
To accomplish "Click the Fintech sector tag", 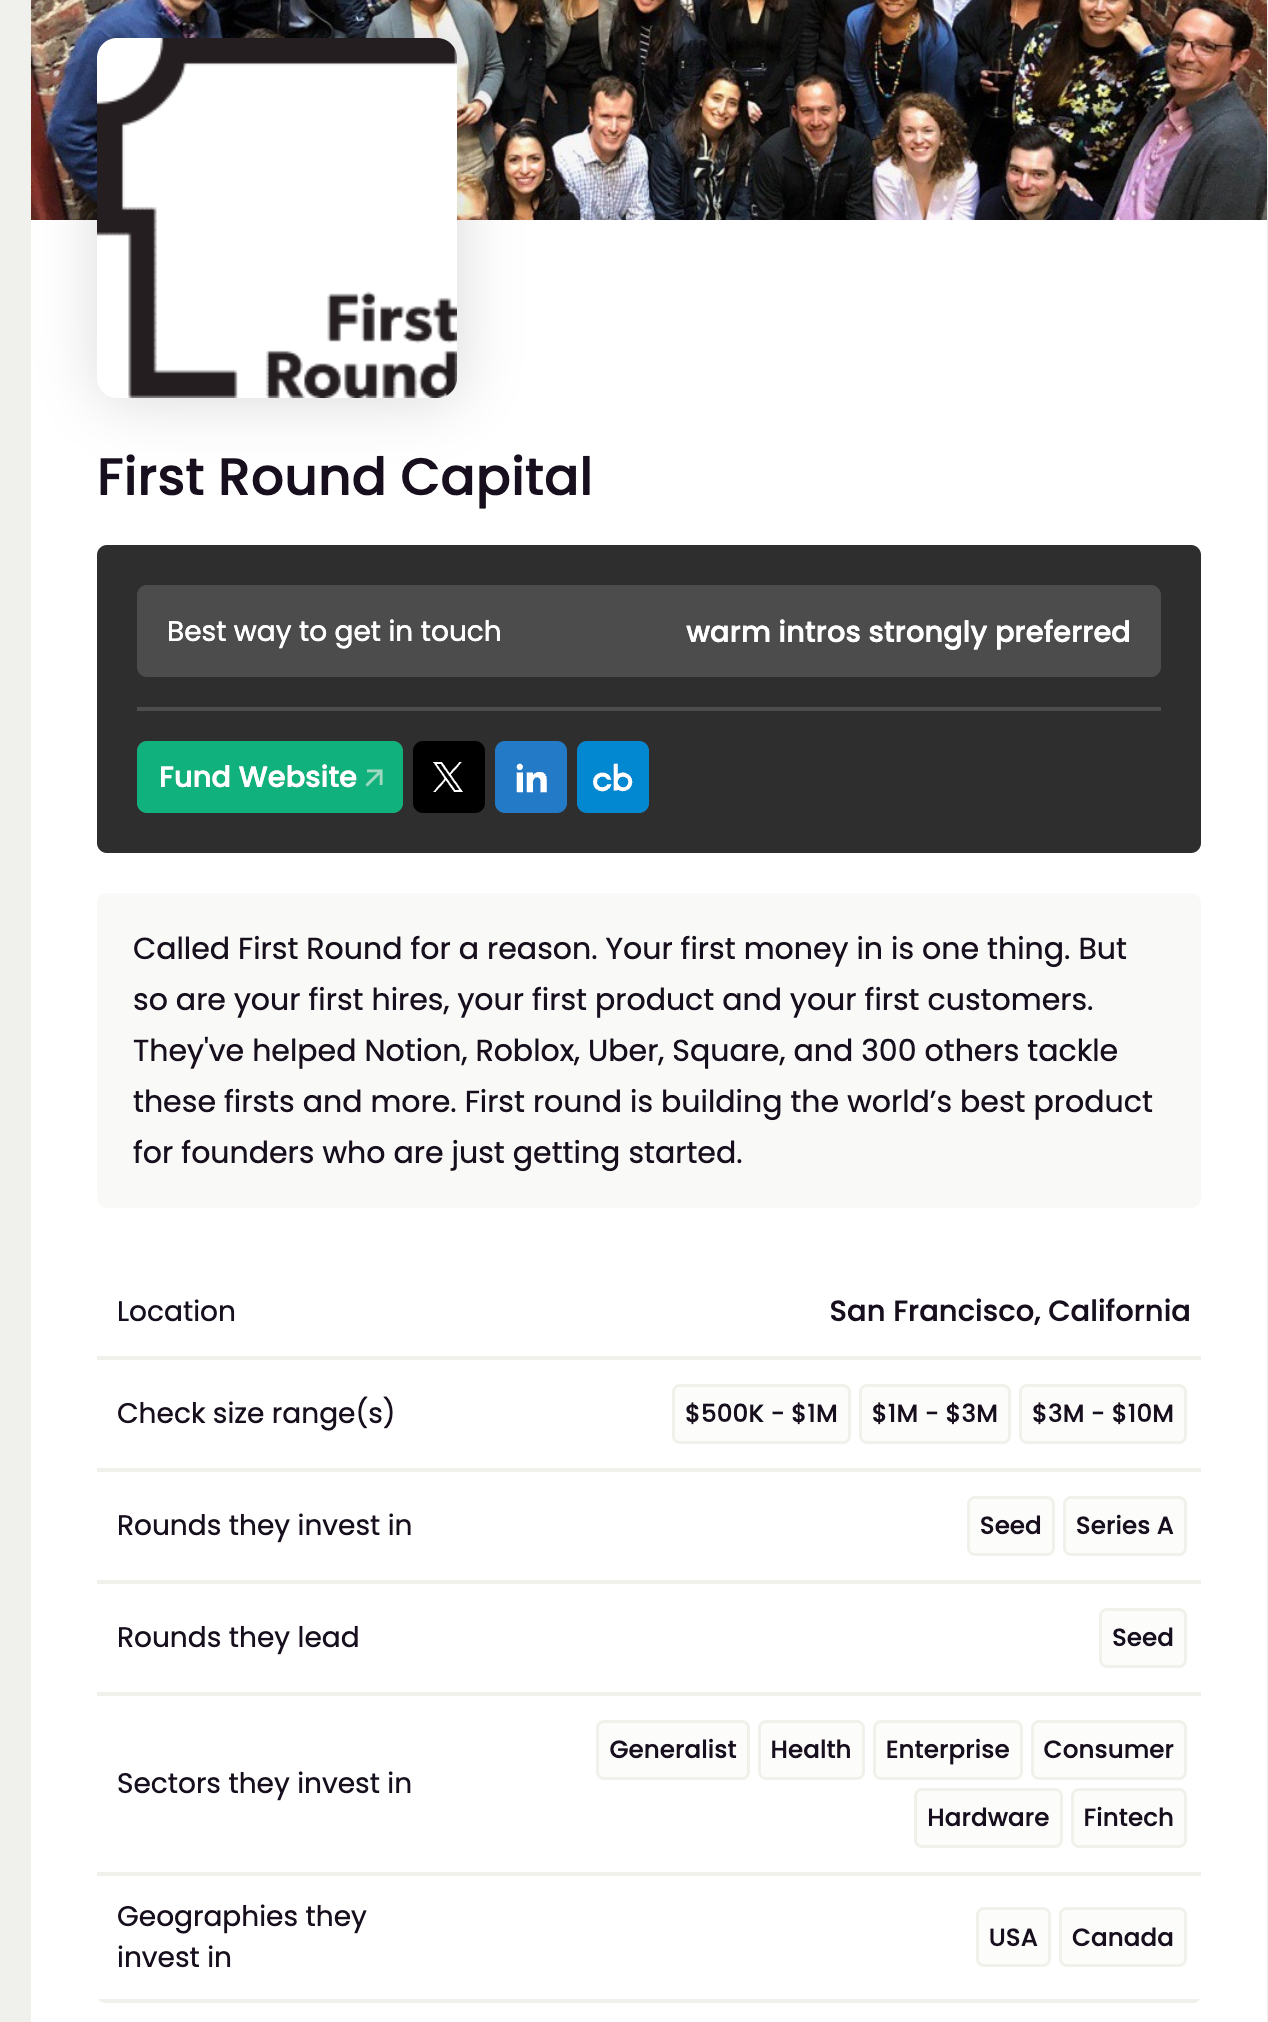I will 1128,1817.
